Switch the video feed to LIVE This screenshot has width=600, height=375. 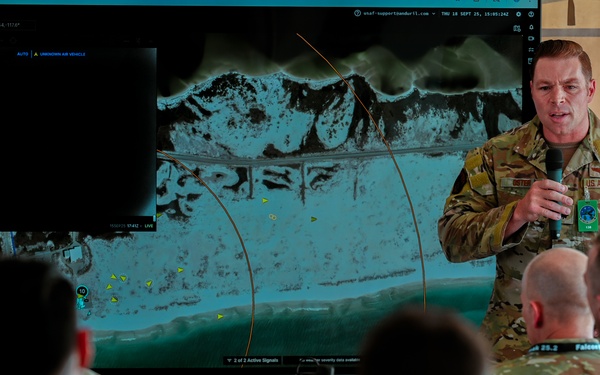[149, 226]
